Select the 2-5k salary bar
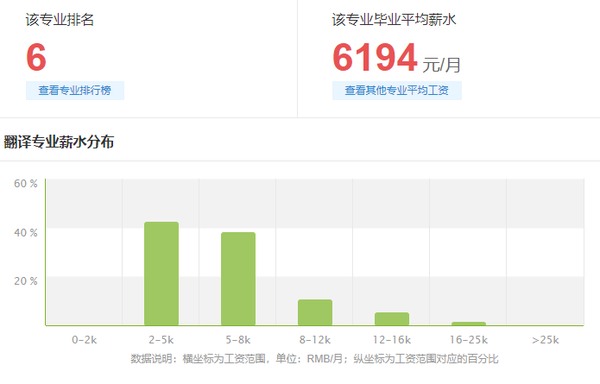Image resolution: width=600 pixels, height=384 pixels. coord(161,273)
